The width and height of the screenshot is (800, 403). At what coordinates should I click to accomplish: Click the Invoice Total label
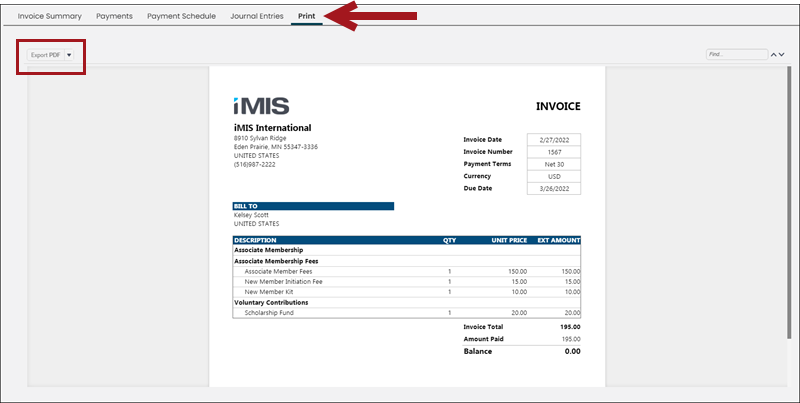[483, 327]
